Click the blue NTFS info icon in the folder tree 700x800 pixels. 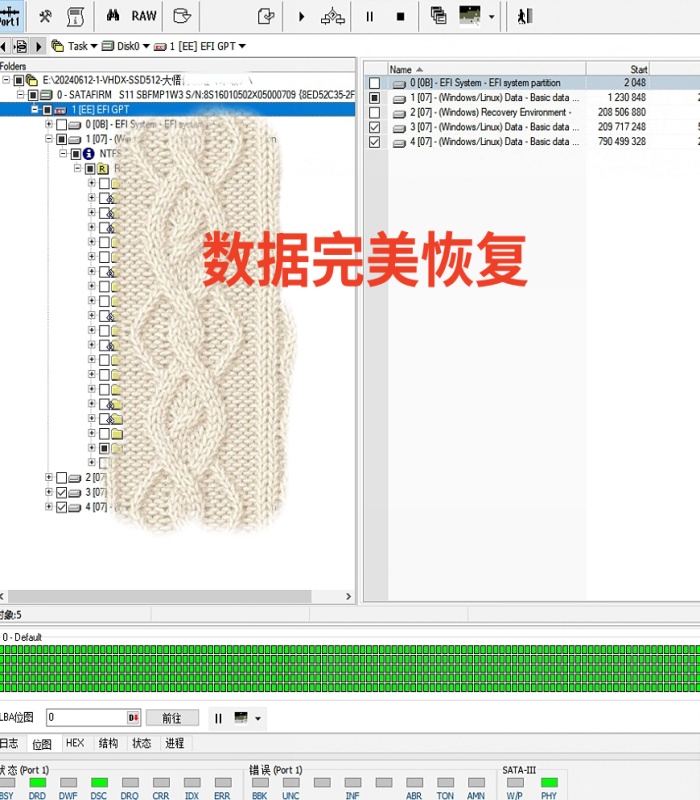pos(89,154)
